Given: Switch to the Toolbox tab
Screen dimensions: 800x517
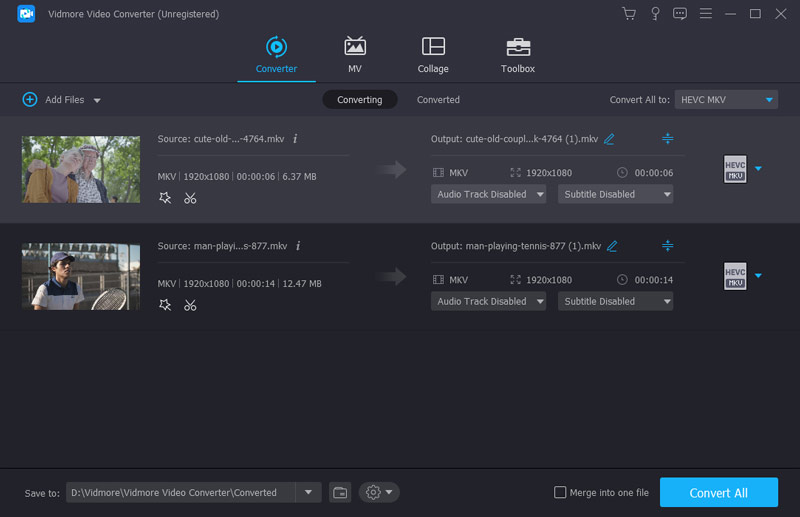Looking at the screenshot, I should pyautogui.click(x=517, y=55).
